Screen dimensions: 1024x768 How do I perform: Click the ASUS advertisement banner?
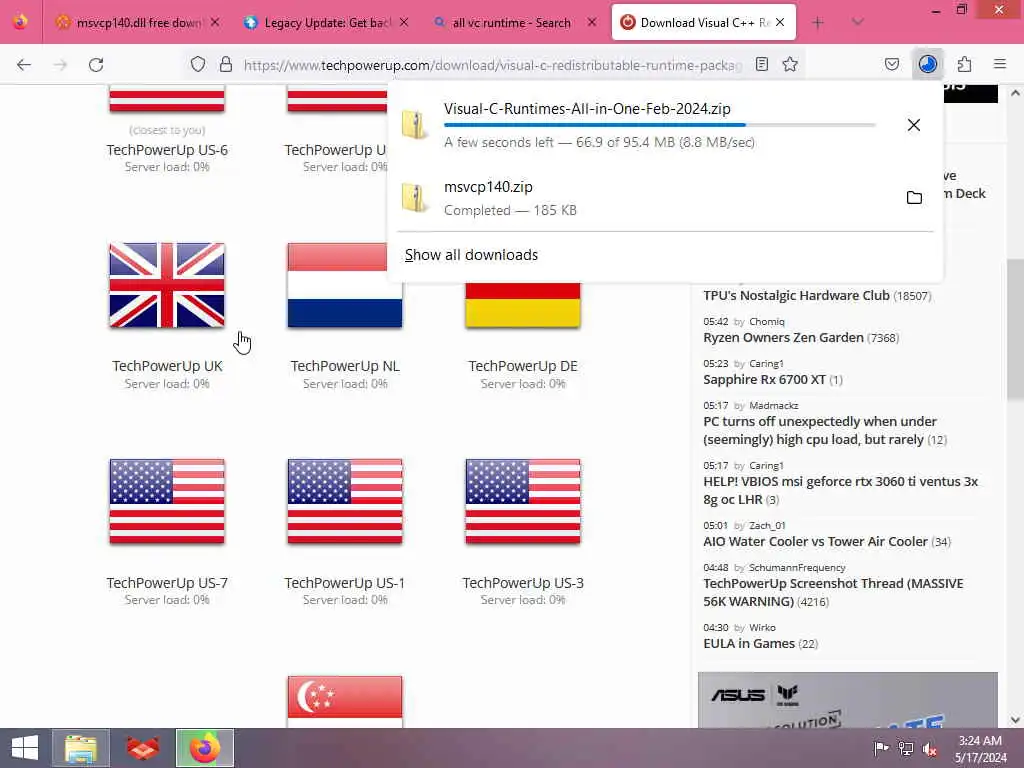click(847, 699)
